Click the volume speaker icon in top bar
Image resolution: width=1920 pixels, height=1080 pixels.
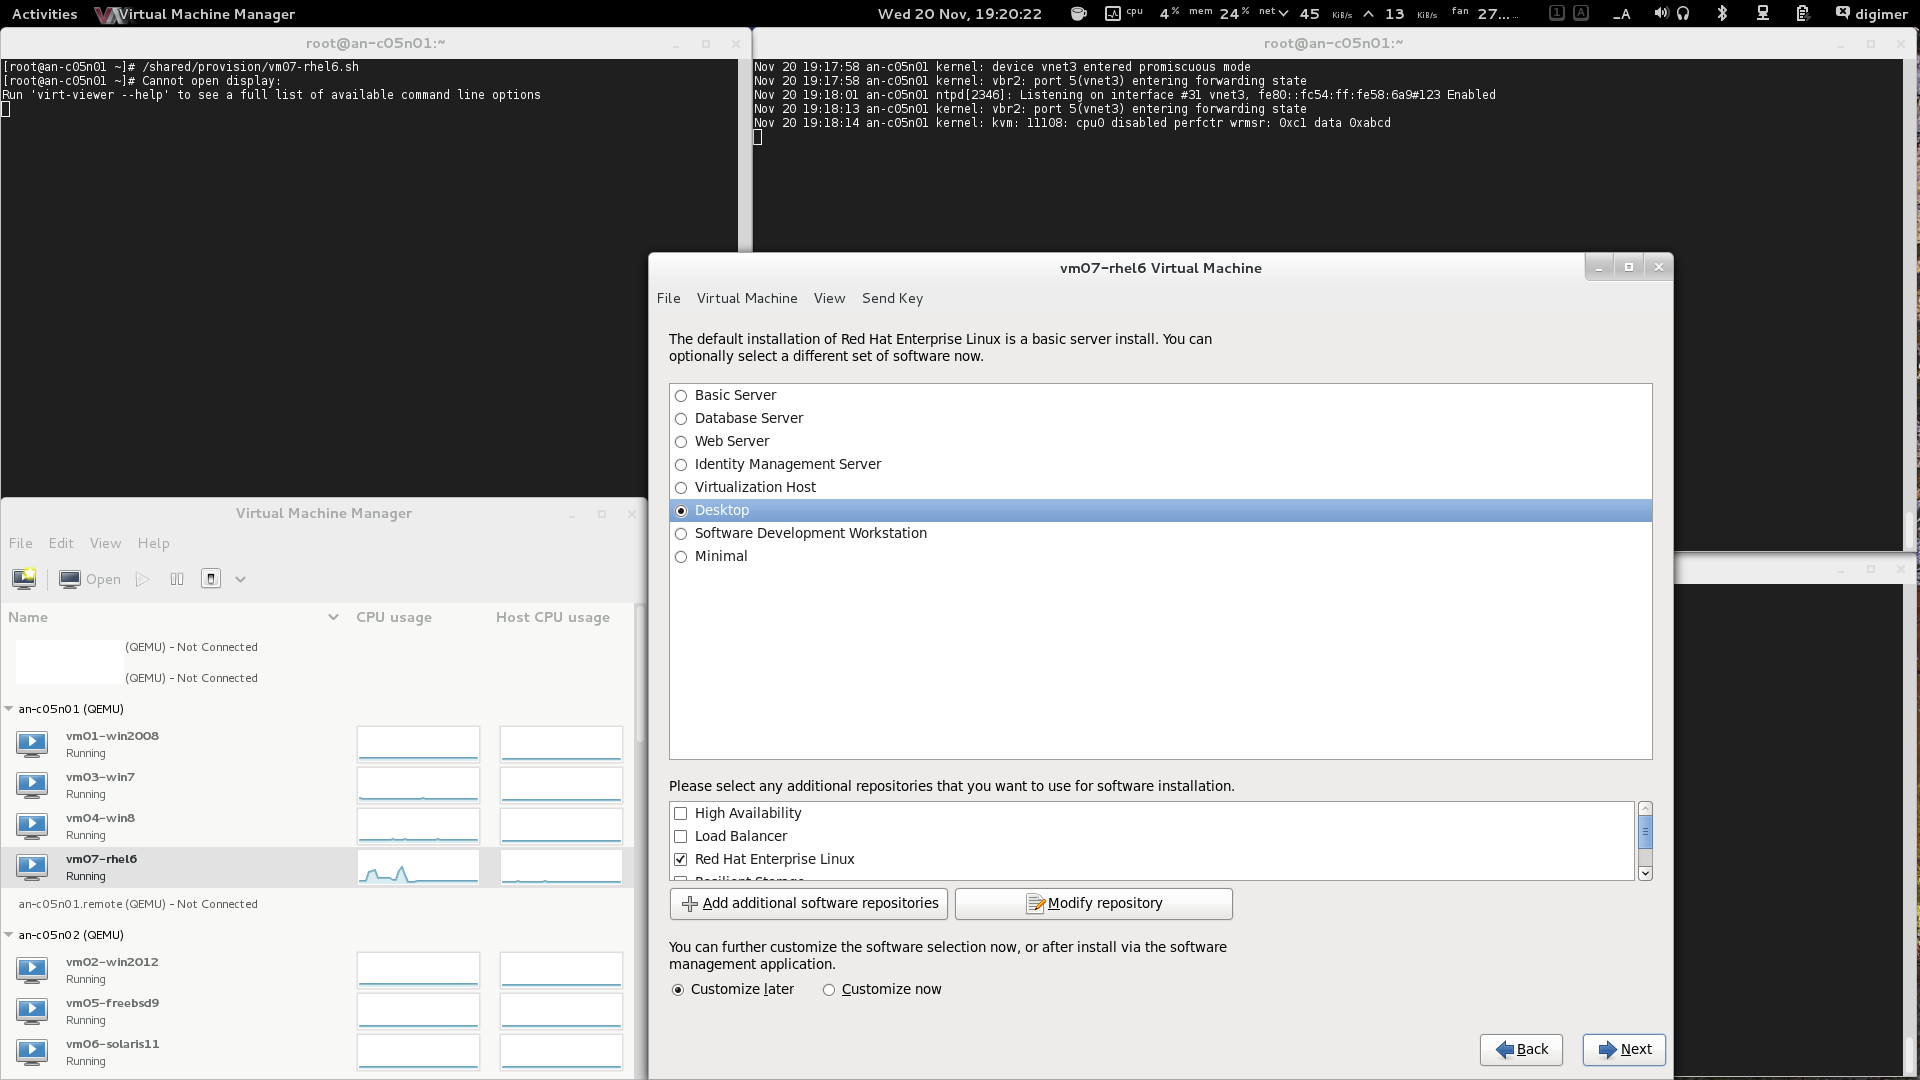[1661, 13]
